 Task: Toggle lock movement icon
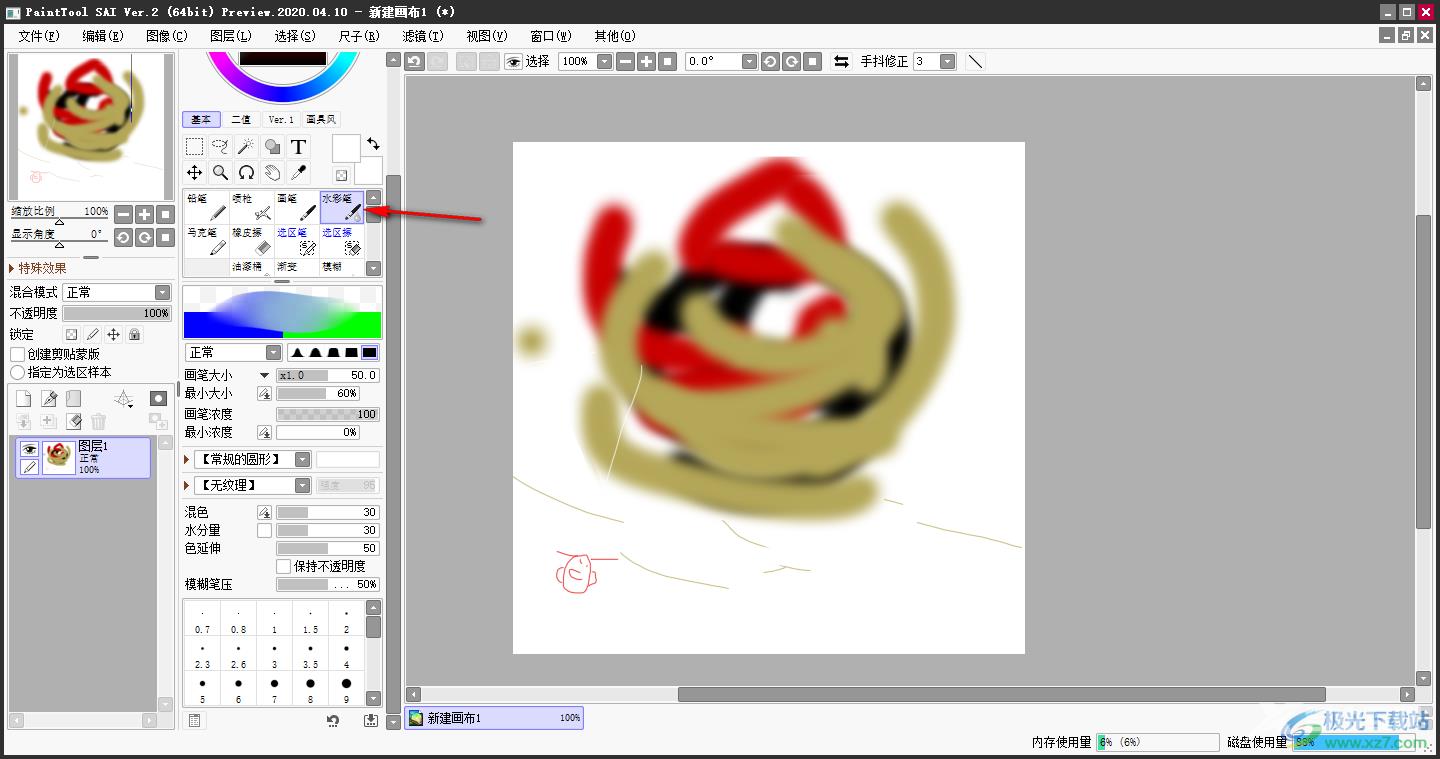click(113, 335)
